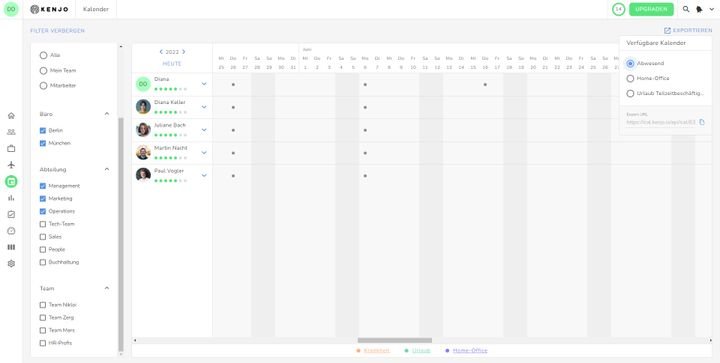This screenshot has height=363, width=720.
Task: Click the Kenjo logo
Action: [49, 9]
